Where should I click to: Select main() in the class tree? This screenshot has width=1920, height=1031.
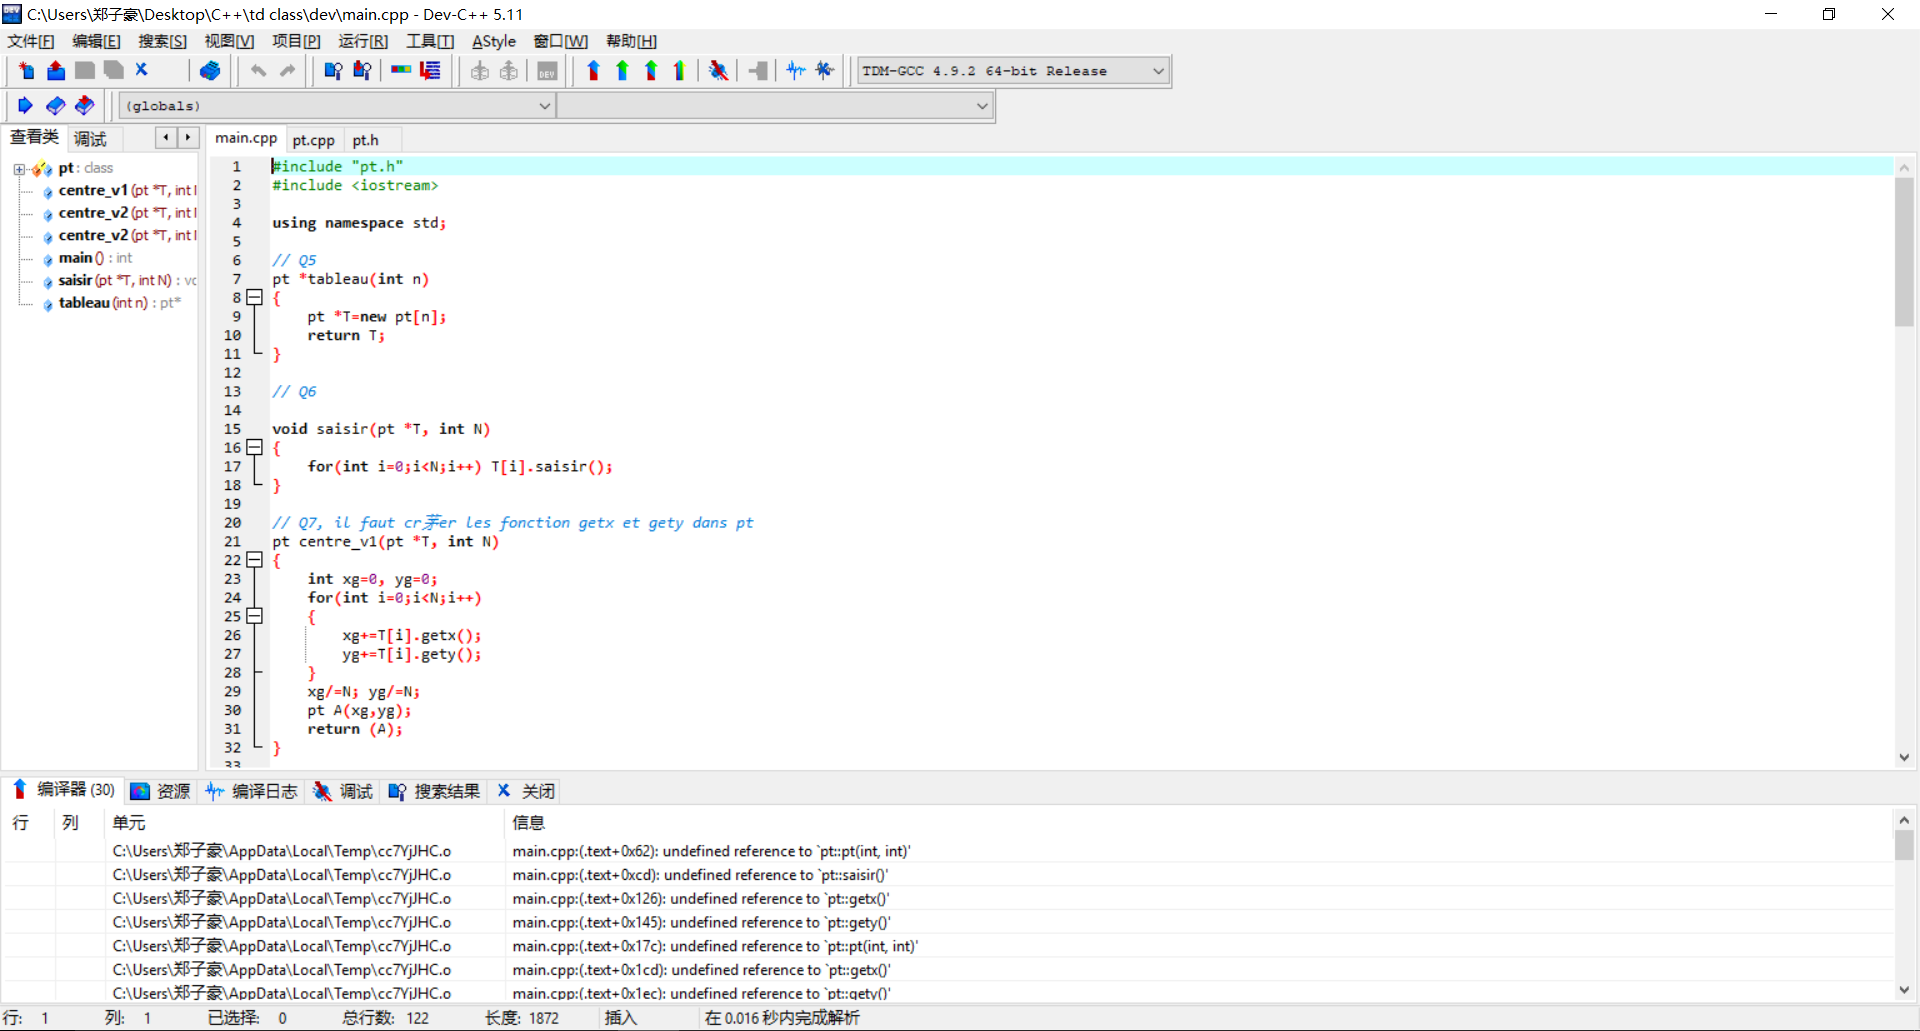click(94, 258)
